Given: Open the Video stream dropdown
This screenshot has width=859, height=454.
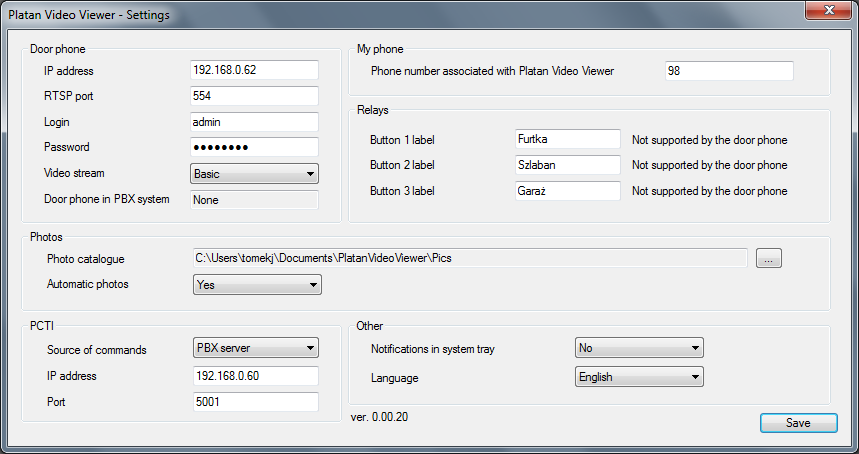Looking at the screenshot, I should click(254, 174).
